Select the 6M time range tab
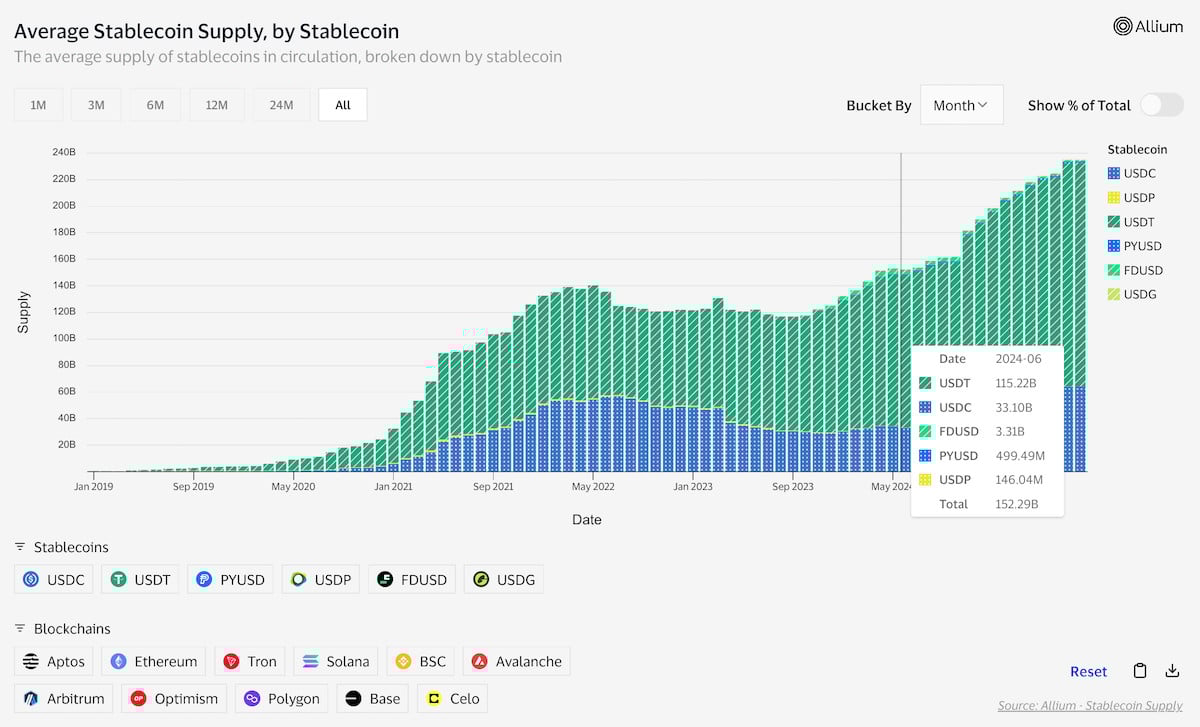This screenshot has height=727, width=1200. [x=155, y=105]
